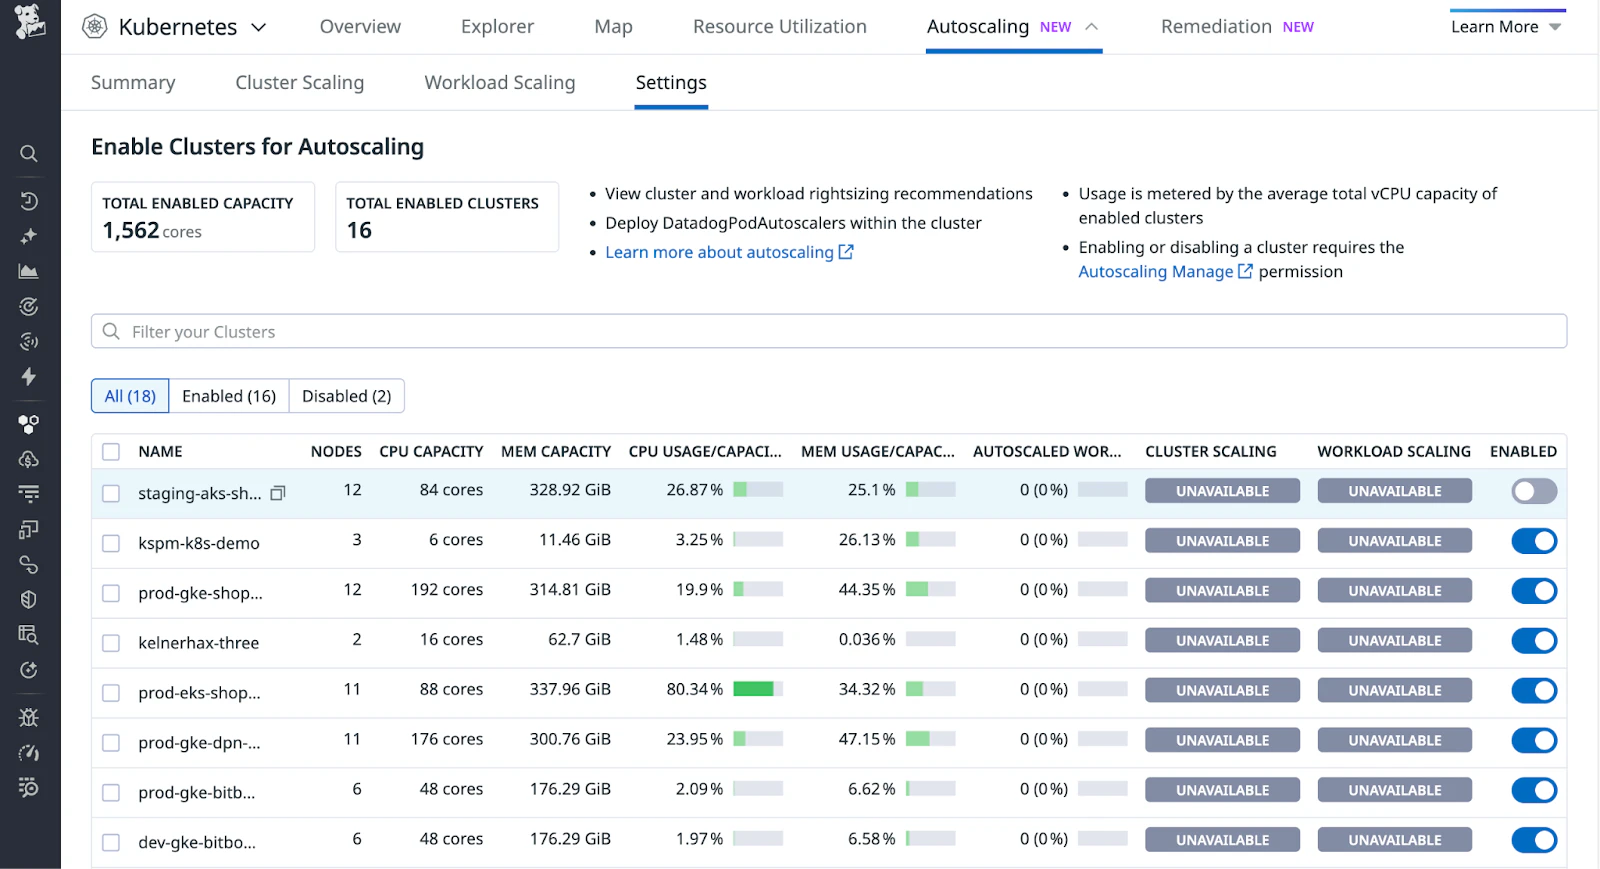Show only Disabled (2) clusters

(x=346, y=396)
